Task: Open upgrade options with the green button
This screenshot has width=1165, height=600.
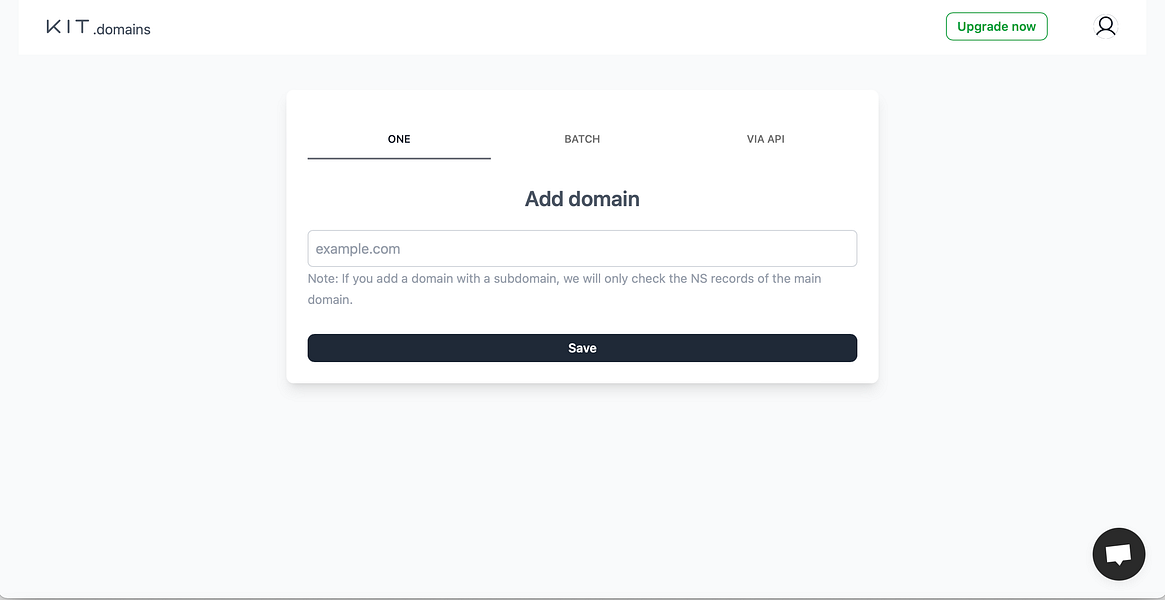Action: 996,26
